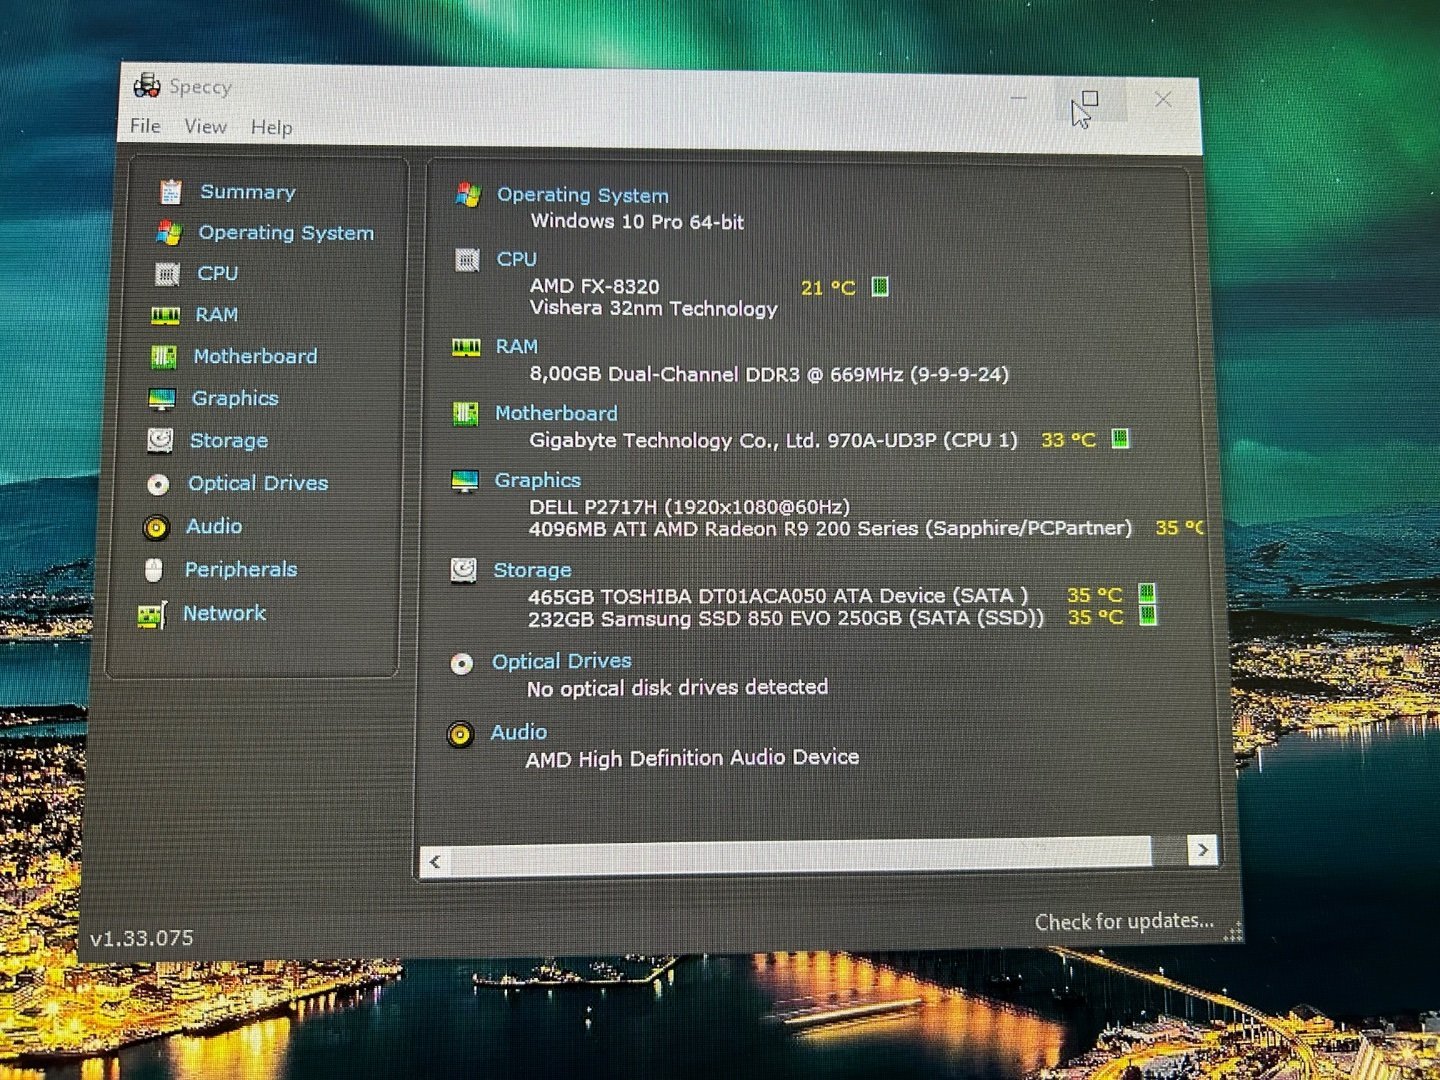This screenshot has height=1080, width=1440.
Task: Open the Optical Drives heading link in summary
Action: tap(561, 661)
